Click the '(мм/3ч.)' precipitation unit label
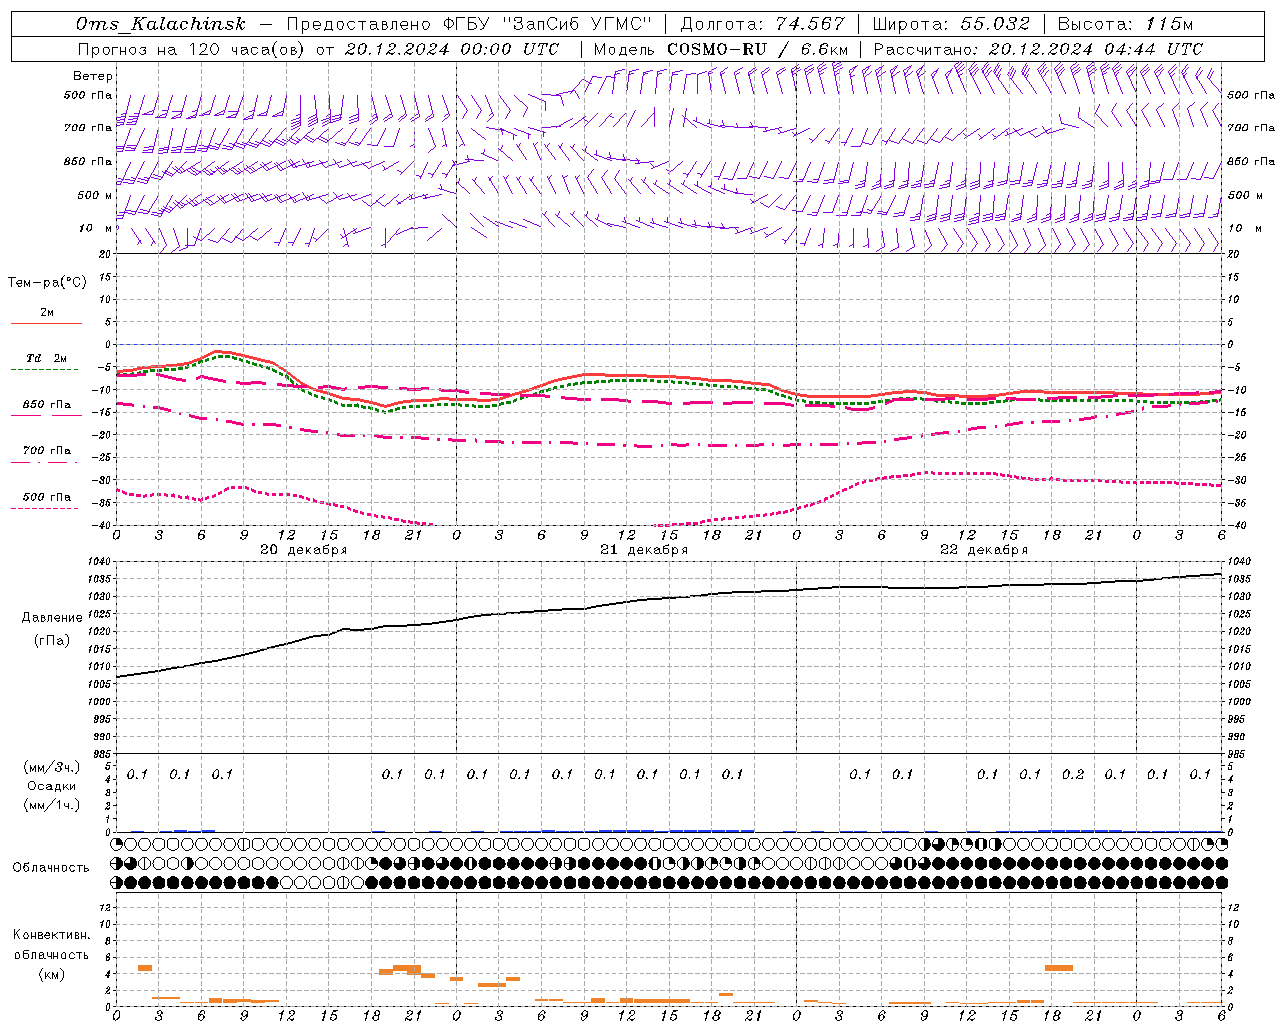Image resolution: width=1280 pixels, height=1024 pixels. [x=52, y=767]
